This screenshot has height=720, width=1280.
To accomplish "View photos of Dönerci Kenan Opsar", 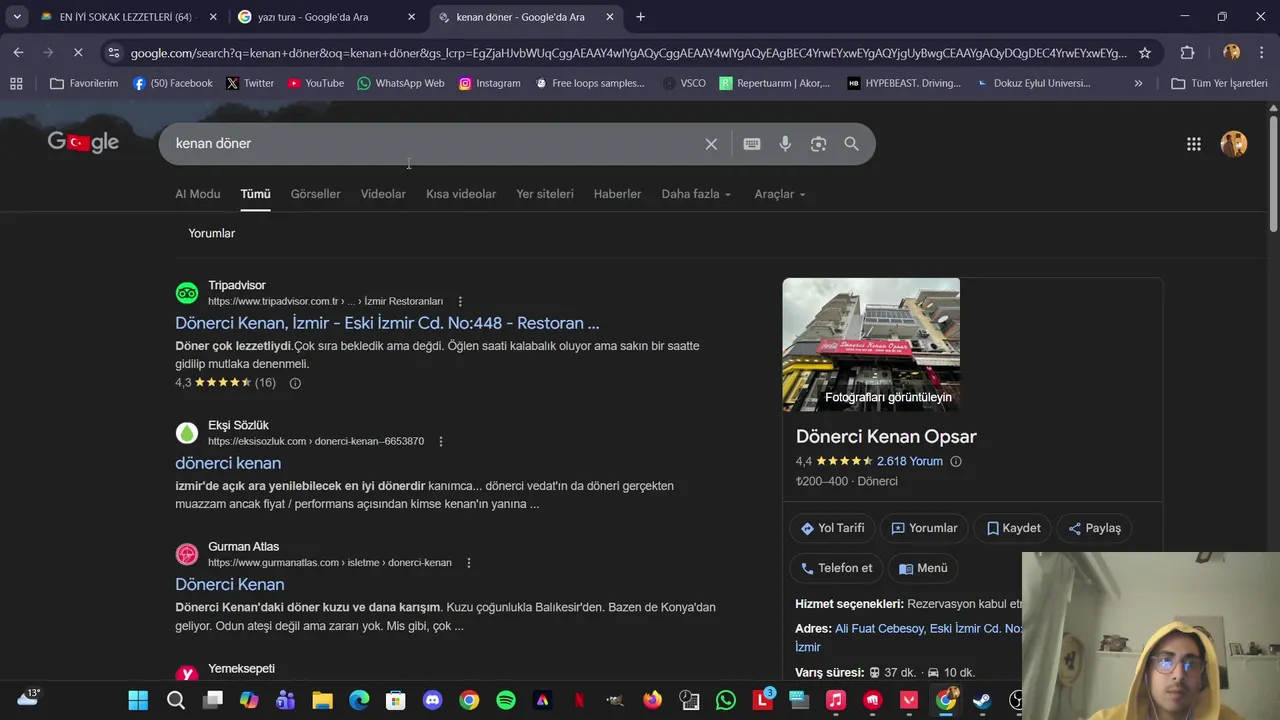I will coord(871,345).
